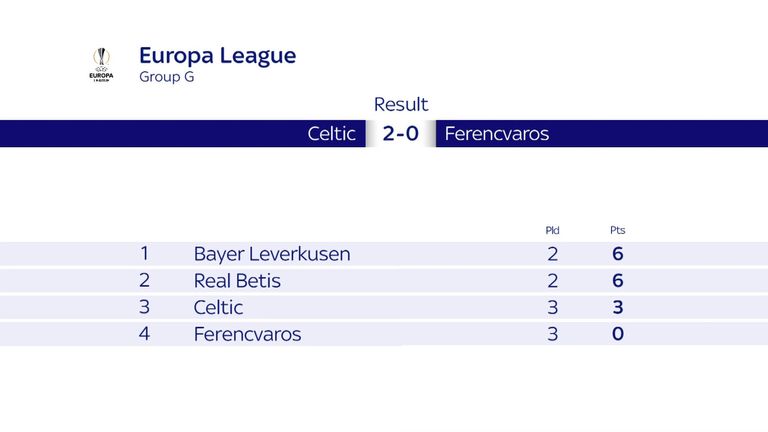Click position number 1 in the table
Screen dimensions: 768x432
pos(144,254)
